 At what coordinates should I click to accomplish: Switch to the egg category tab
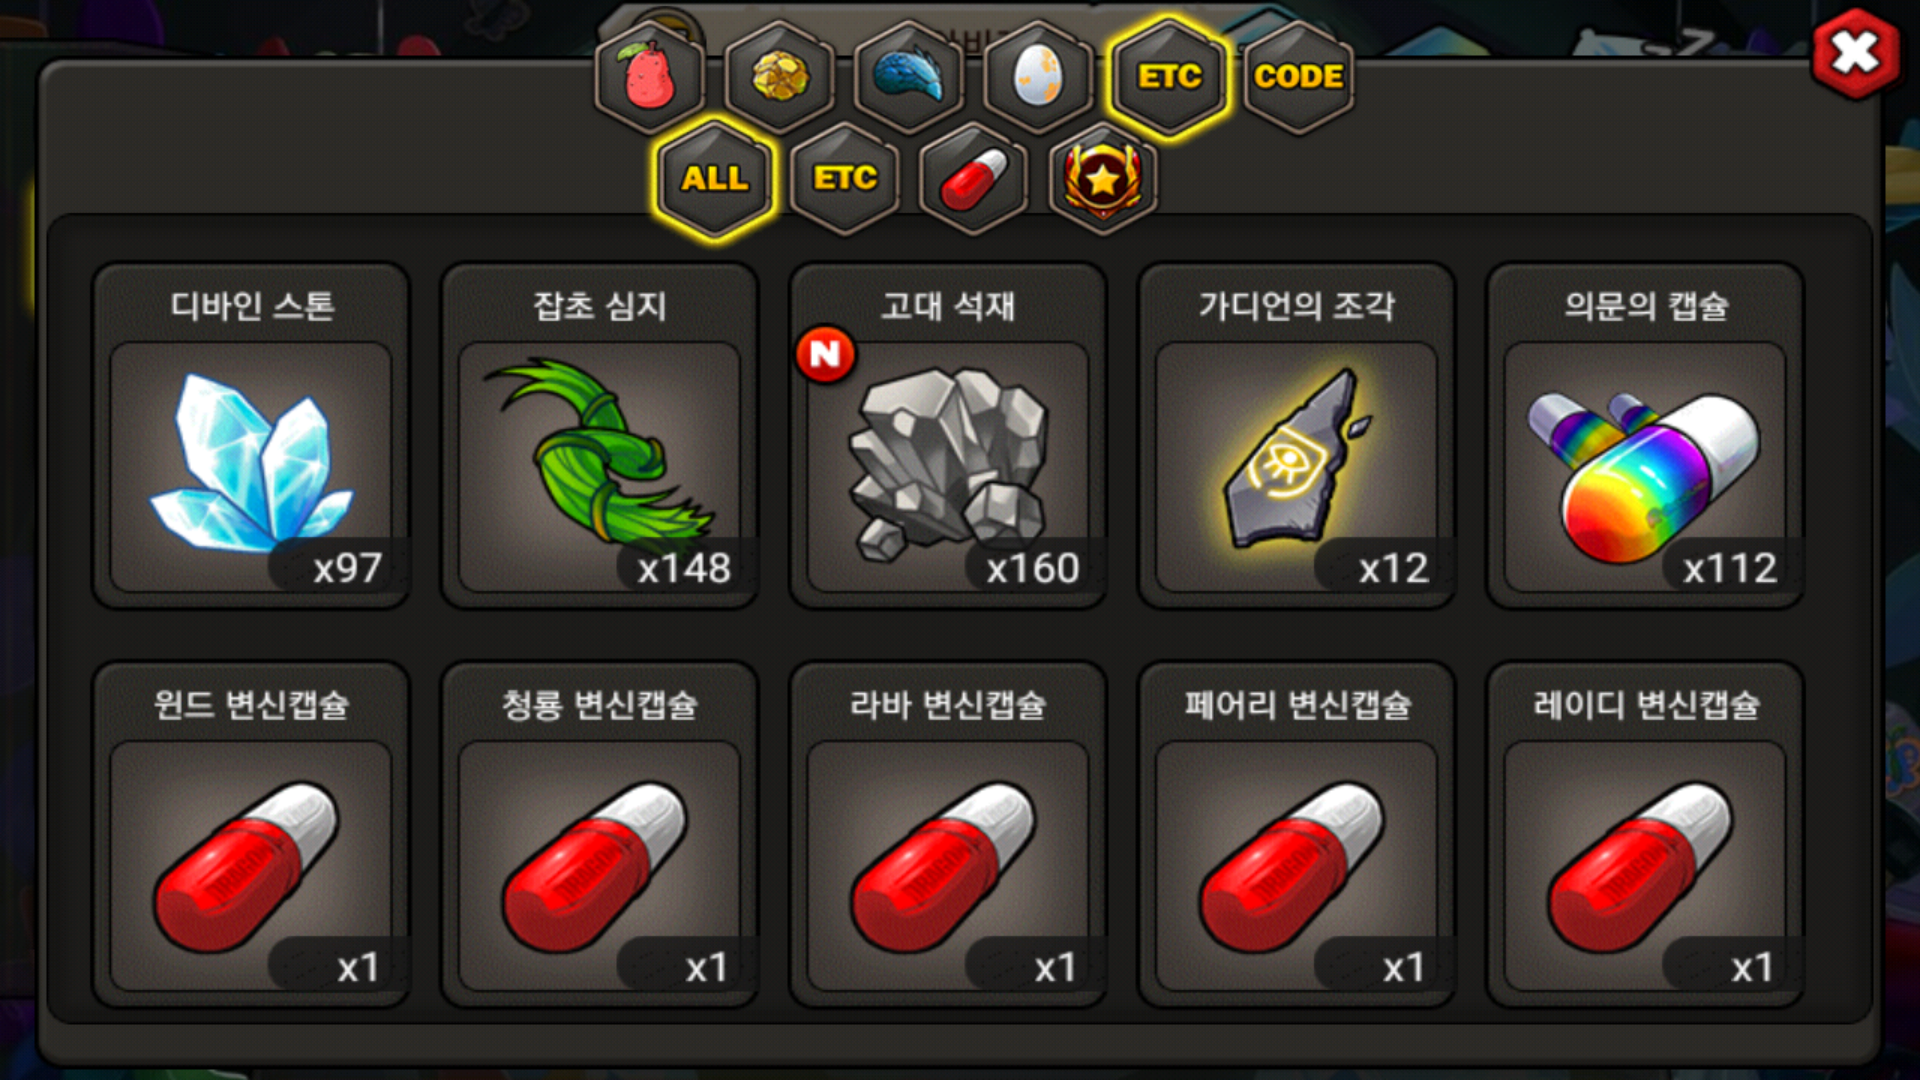1038,77
